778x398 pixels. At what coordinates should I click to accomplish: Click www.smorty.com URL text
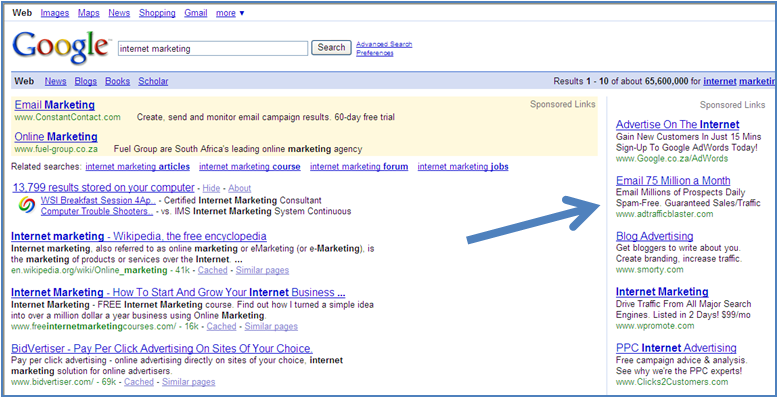tap(650, 270)
